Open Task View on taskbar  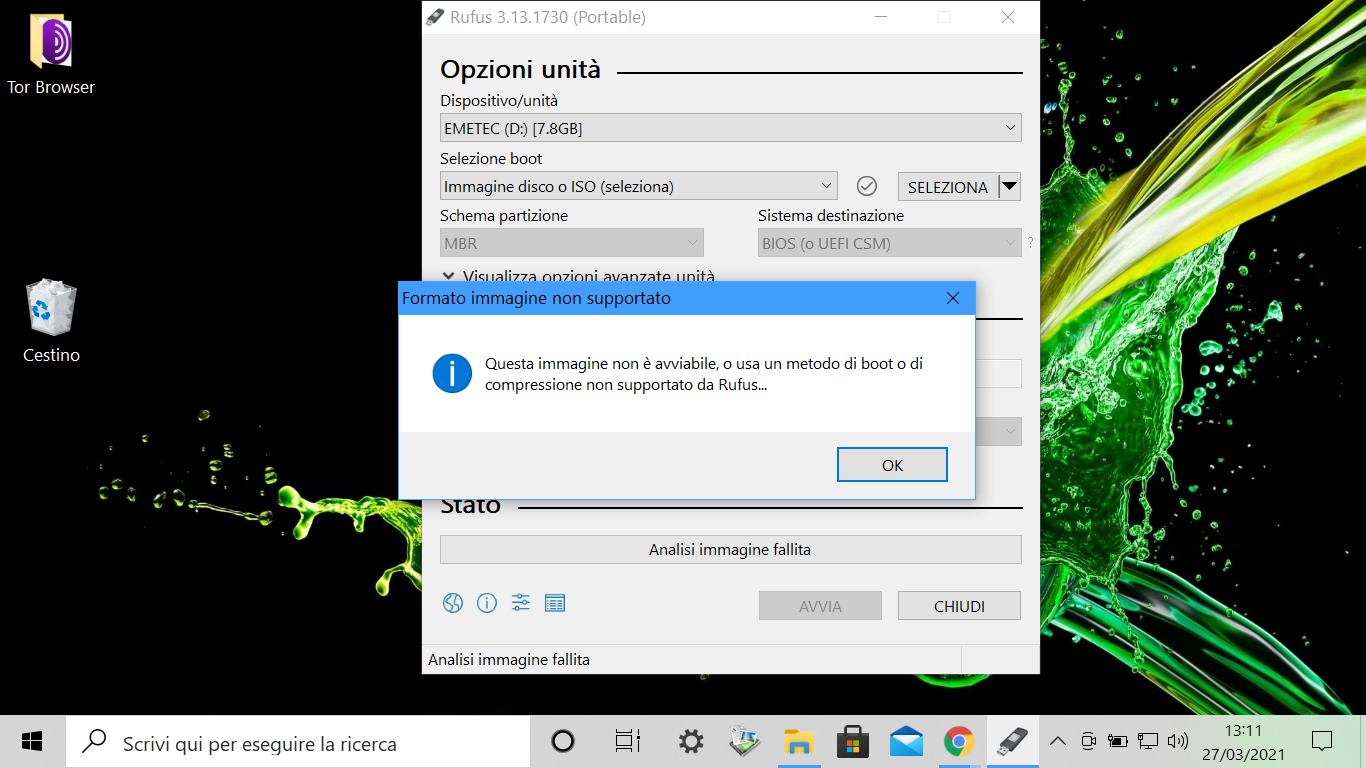tap(627, 742)
